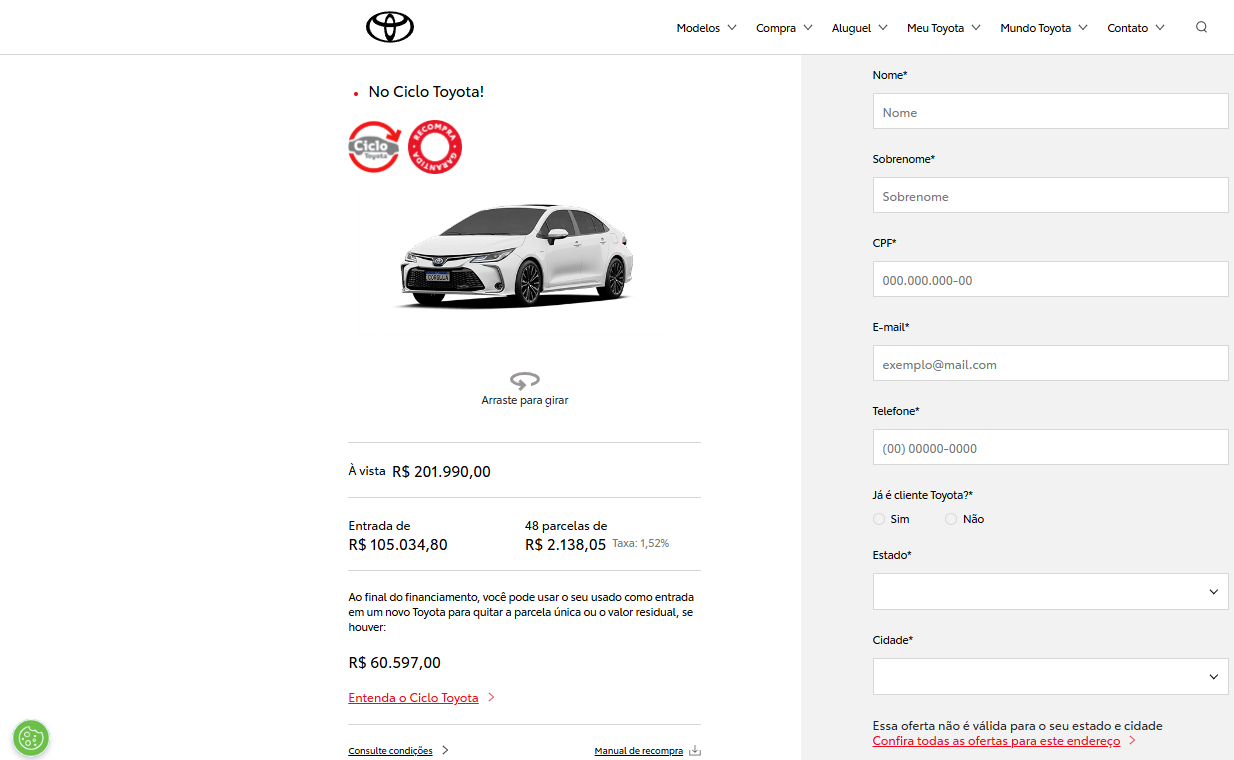Open the Estado dropdown

[x=1050, y=592]
